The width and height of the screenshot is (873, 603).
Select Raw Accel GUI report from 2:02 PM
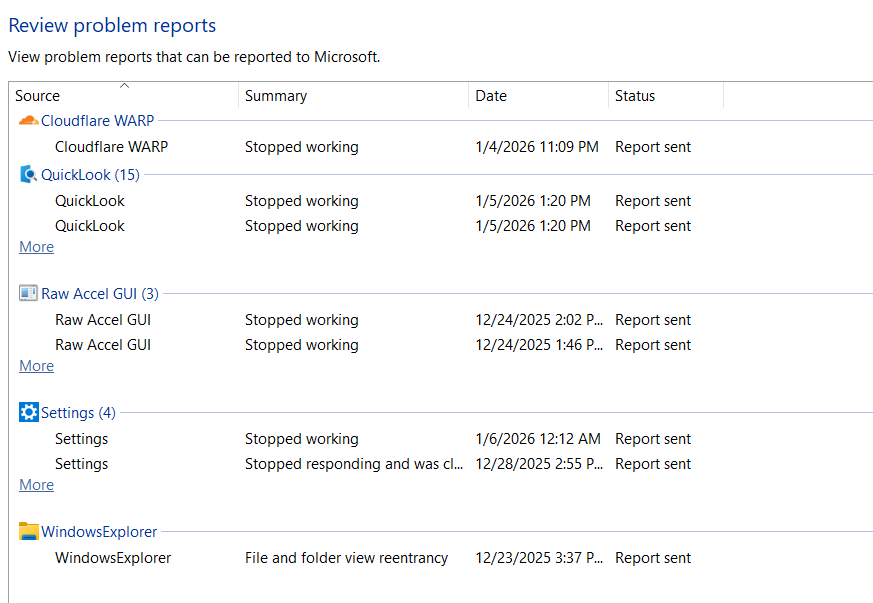[x=103, y=320]
